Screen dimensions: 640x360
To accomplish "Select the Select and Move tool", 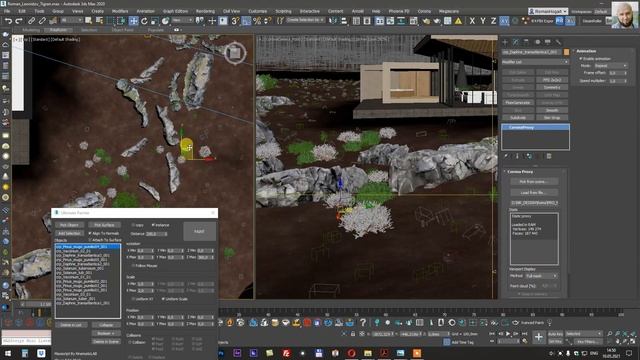I will (x=133, y=20).
